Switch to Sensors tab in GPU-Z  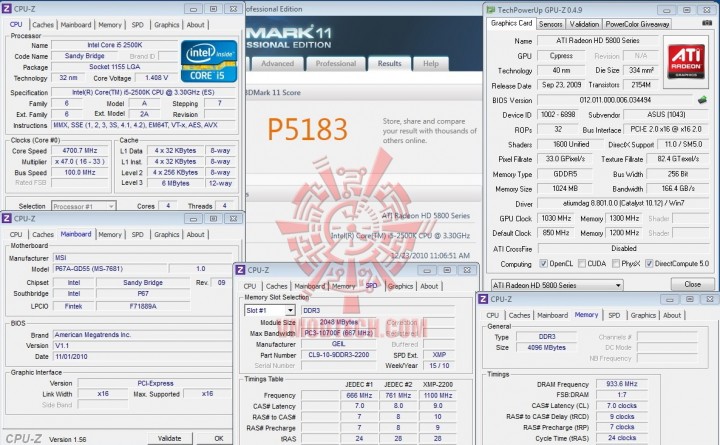[x=550, y=24]
